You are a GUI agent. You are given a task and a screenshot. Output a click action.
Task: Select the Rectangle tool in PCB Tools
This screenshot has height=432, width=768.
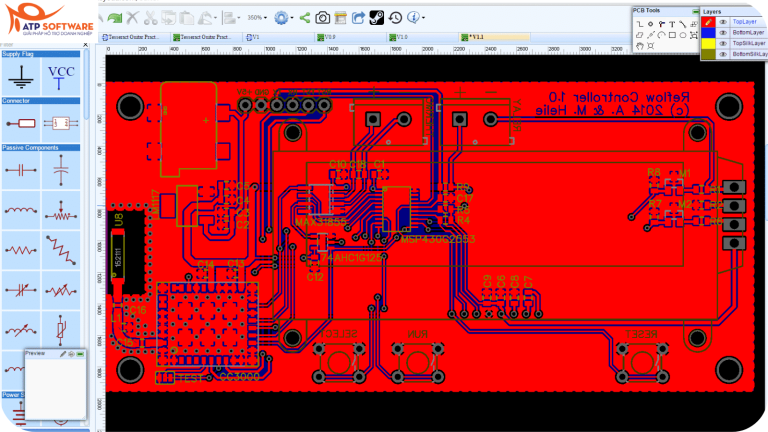[x=672, y=35]
